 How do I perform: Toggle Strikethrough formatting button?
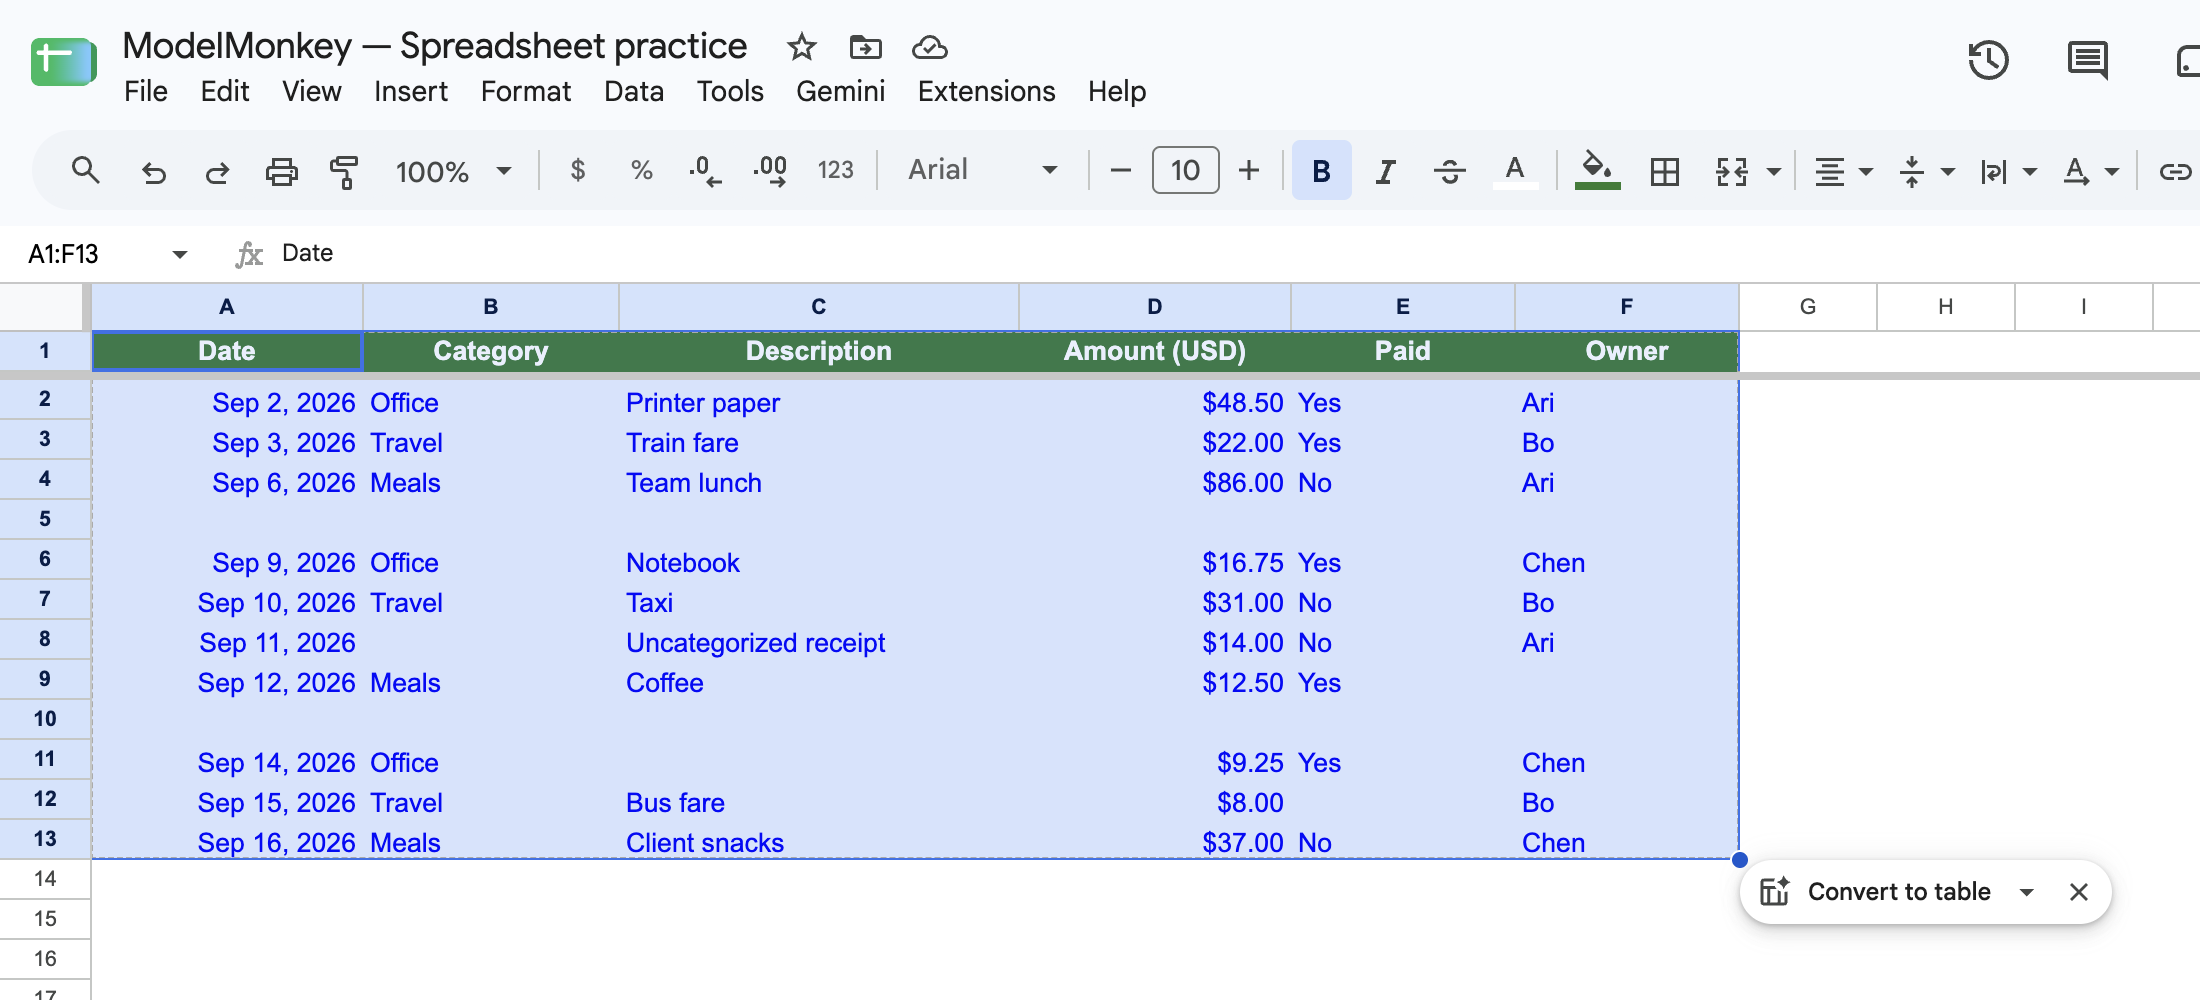click(1449, 172)
